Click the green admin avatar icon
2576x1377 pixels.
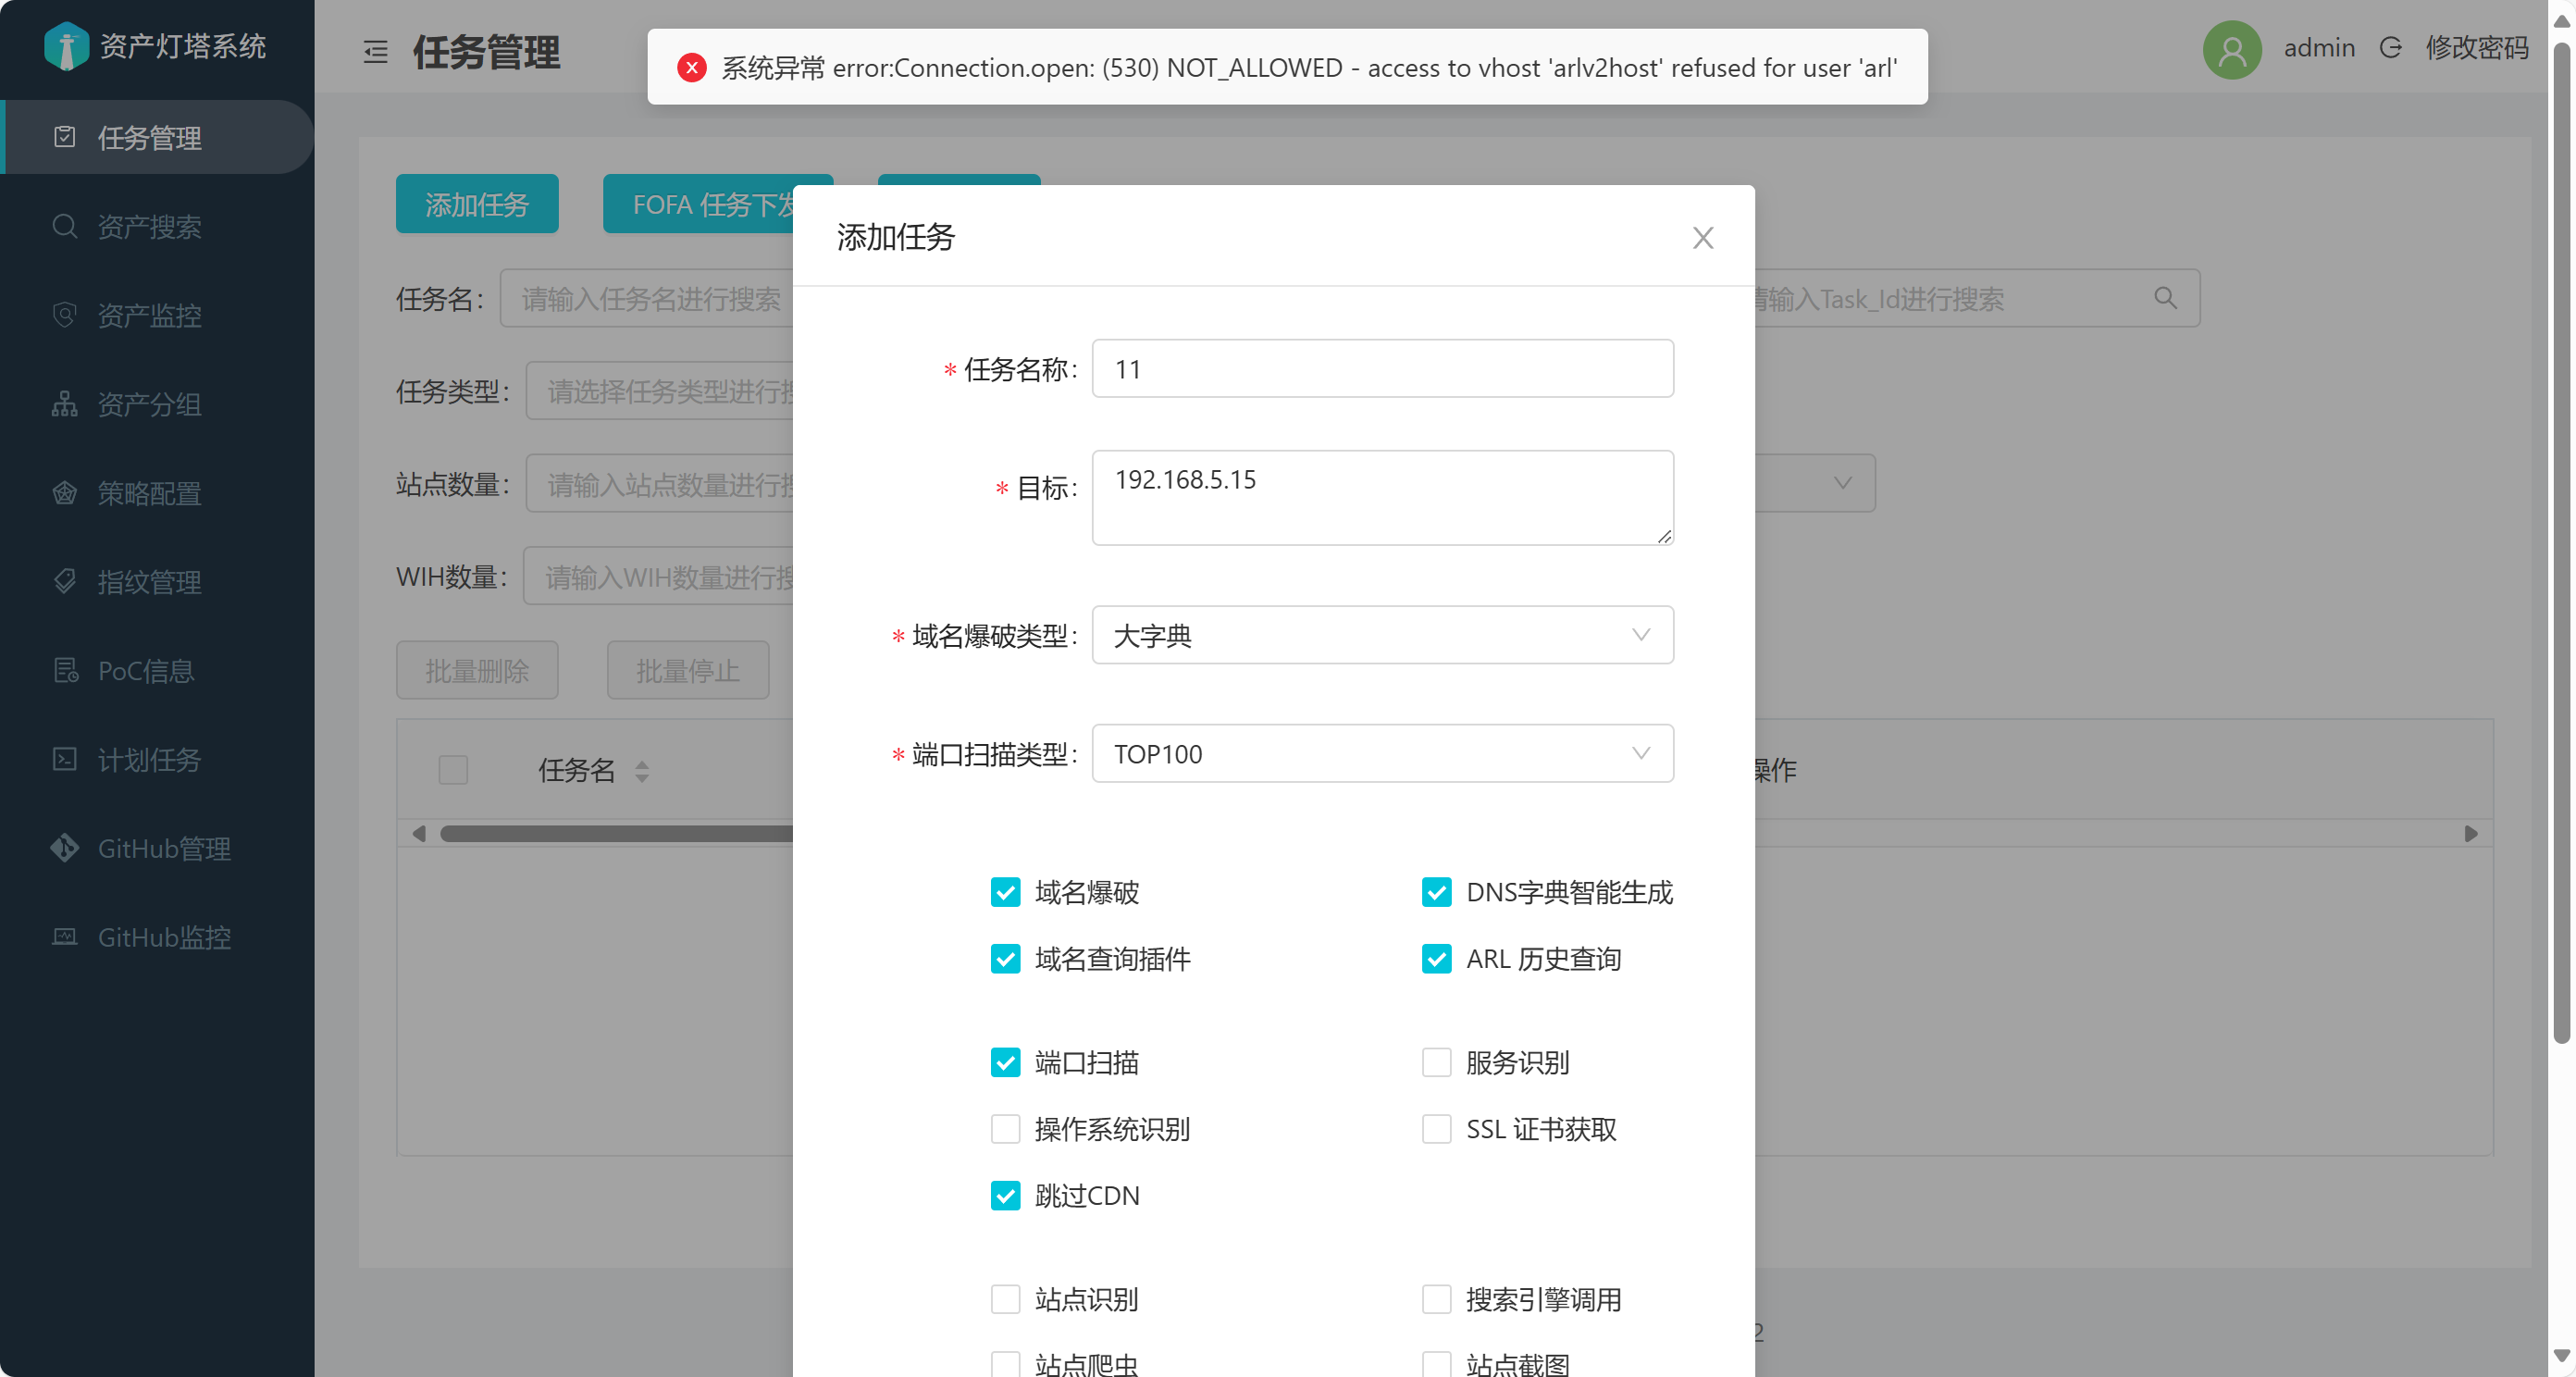point(2232,49)
